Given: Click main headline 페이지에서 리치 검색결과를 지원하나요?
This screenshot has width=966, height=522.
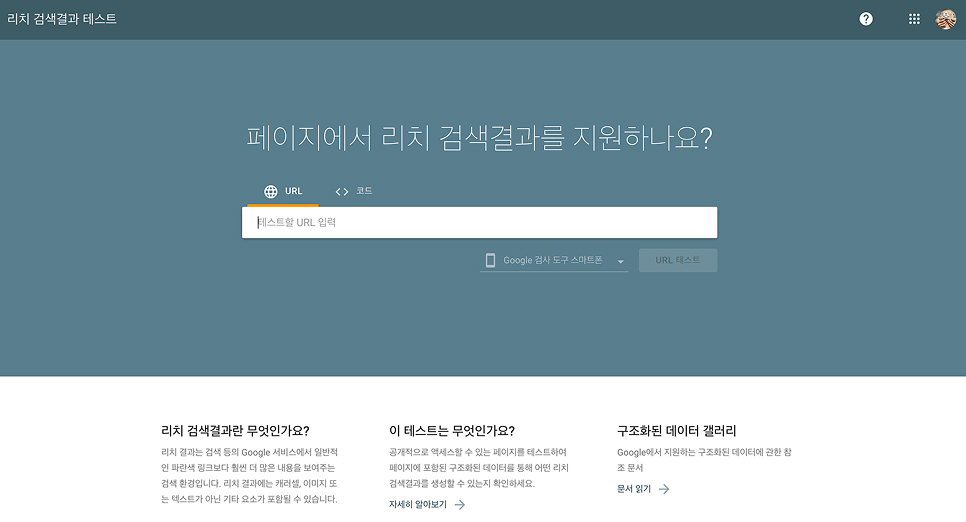Looking at the screenshot, I should (479, 137).
